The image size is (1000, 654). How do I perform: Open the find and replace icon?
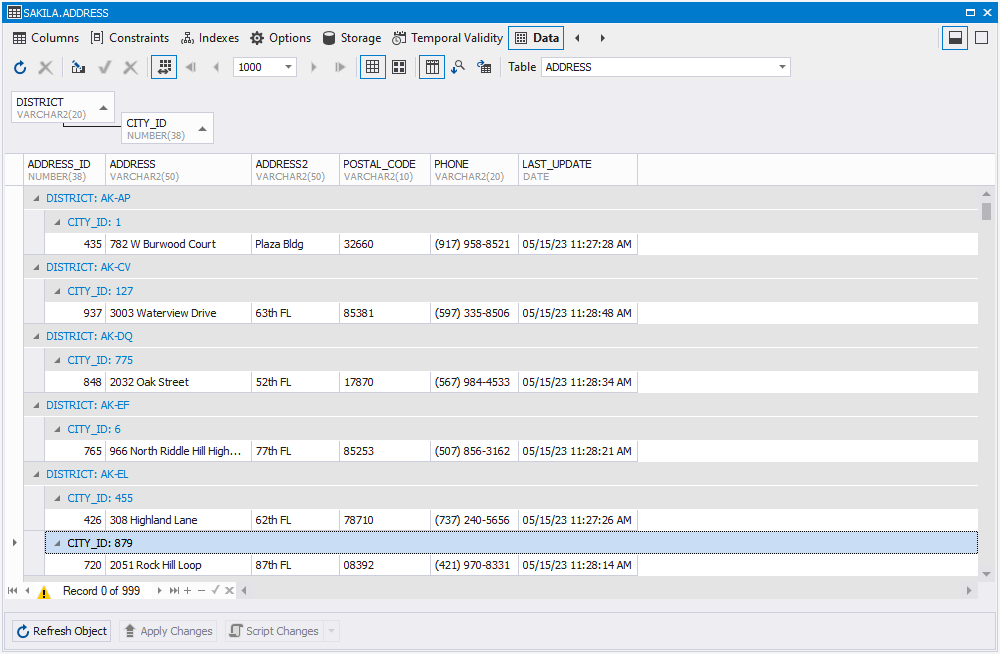(x=458, y=67)
